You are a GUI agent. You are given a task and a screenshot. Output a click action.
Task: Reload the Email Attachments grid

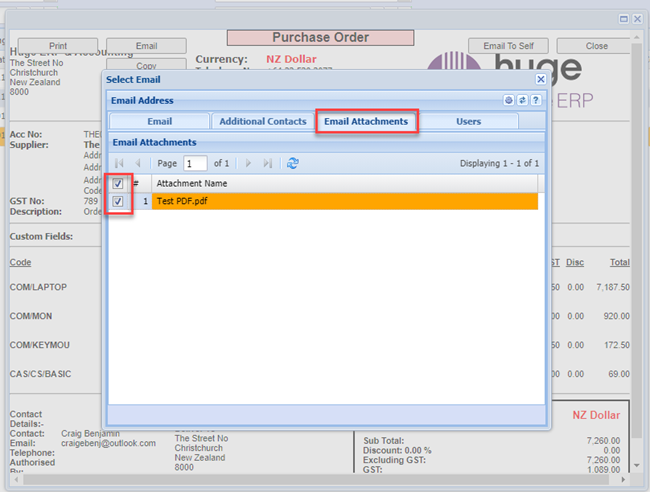click(292, 163)
